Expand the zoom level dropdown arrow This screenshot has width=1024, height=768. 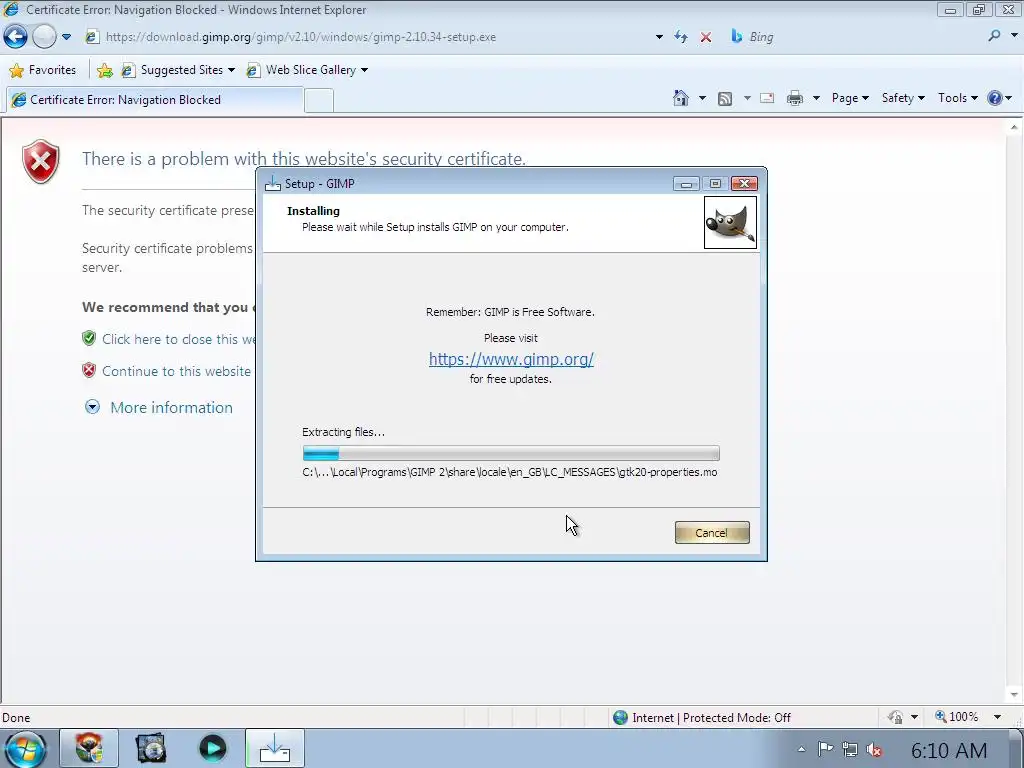pyautogui.click(x=997, y=717)
